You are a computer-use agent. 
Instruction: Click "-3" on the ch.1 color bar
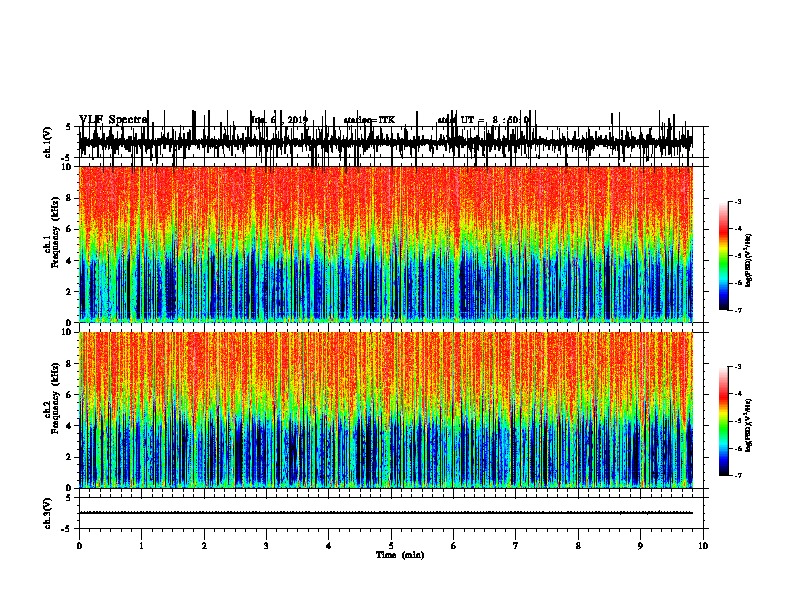[737, 201]
